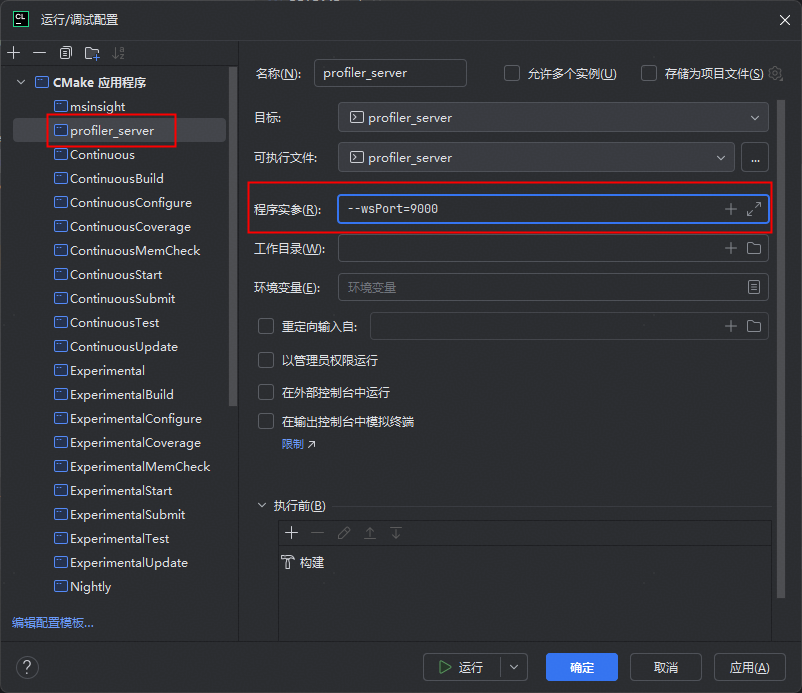Enable 以管理员权限运行 checkbox
The image size is (802, 693).
266,360
